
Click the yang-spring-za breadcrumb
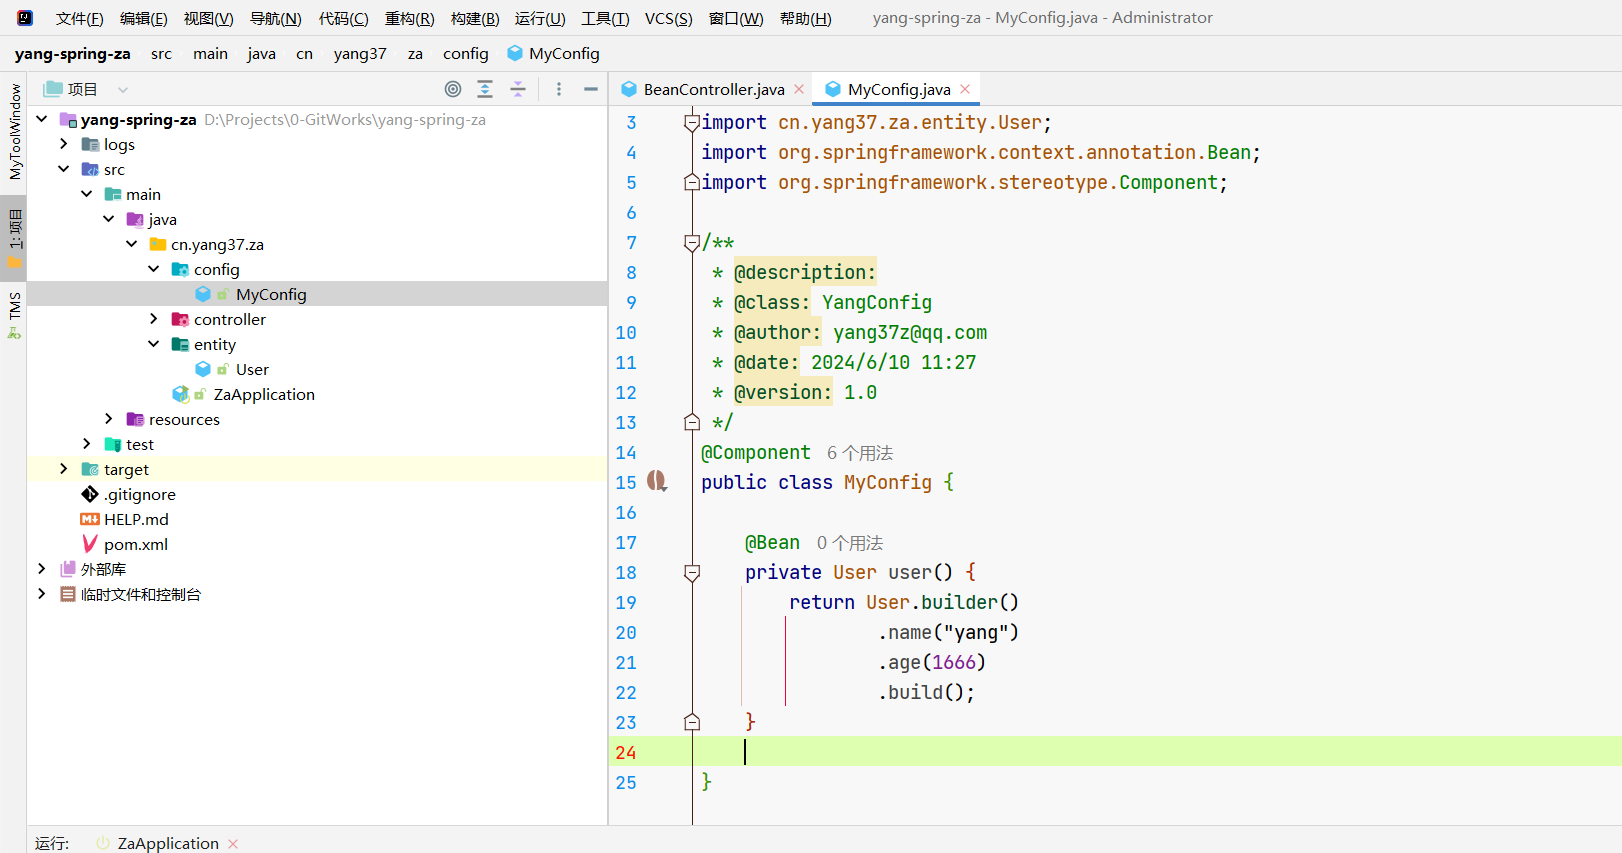click(72, 53)
